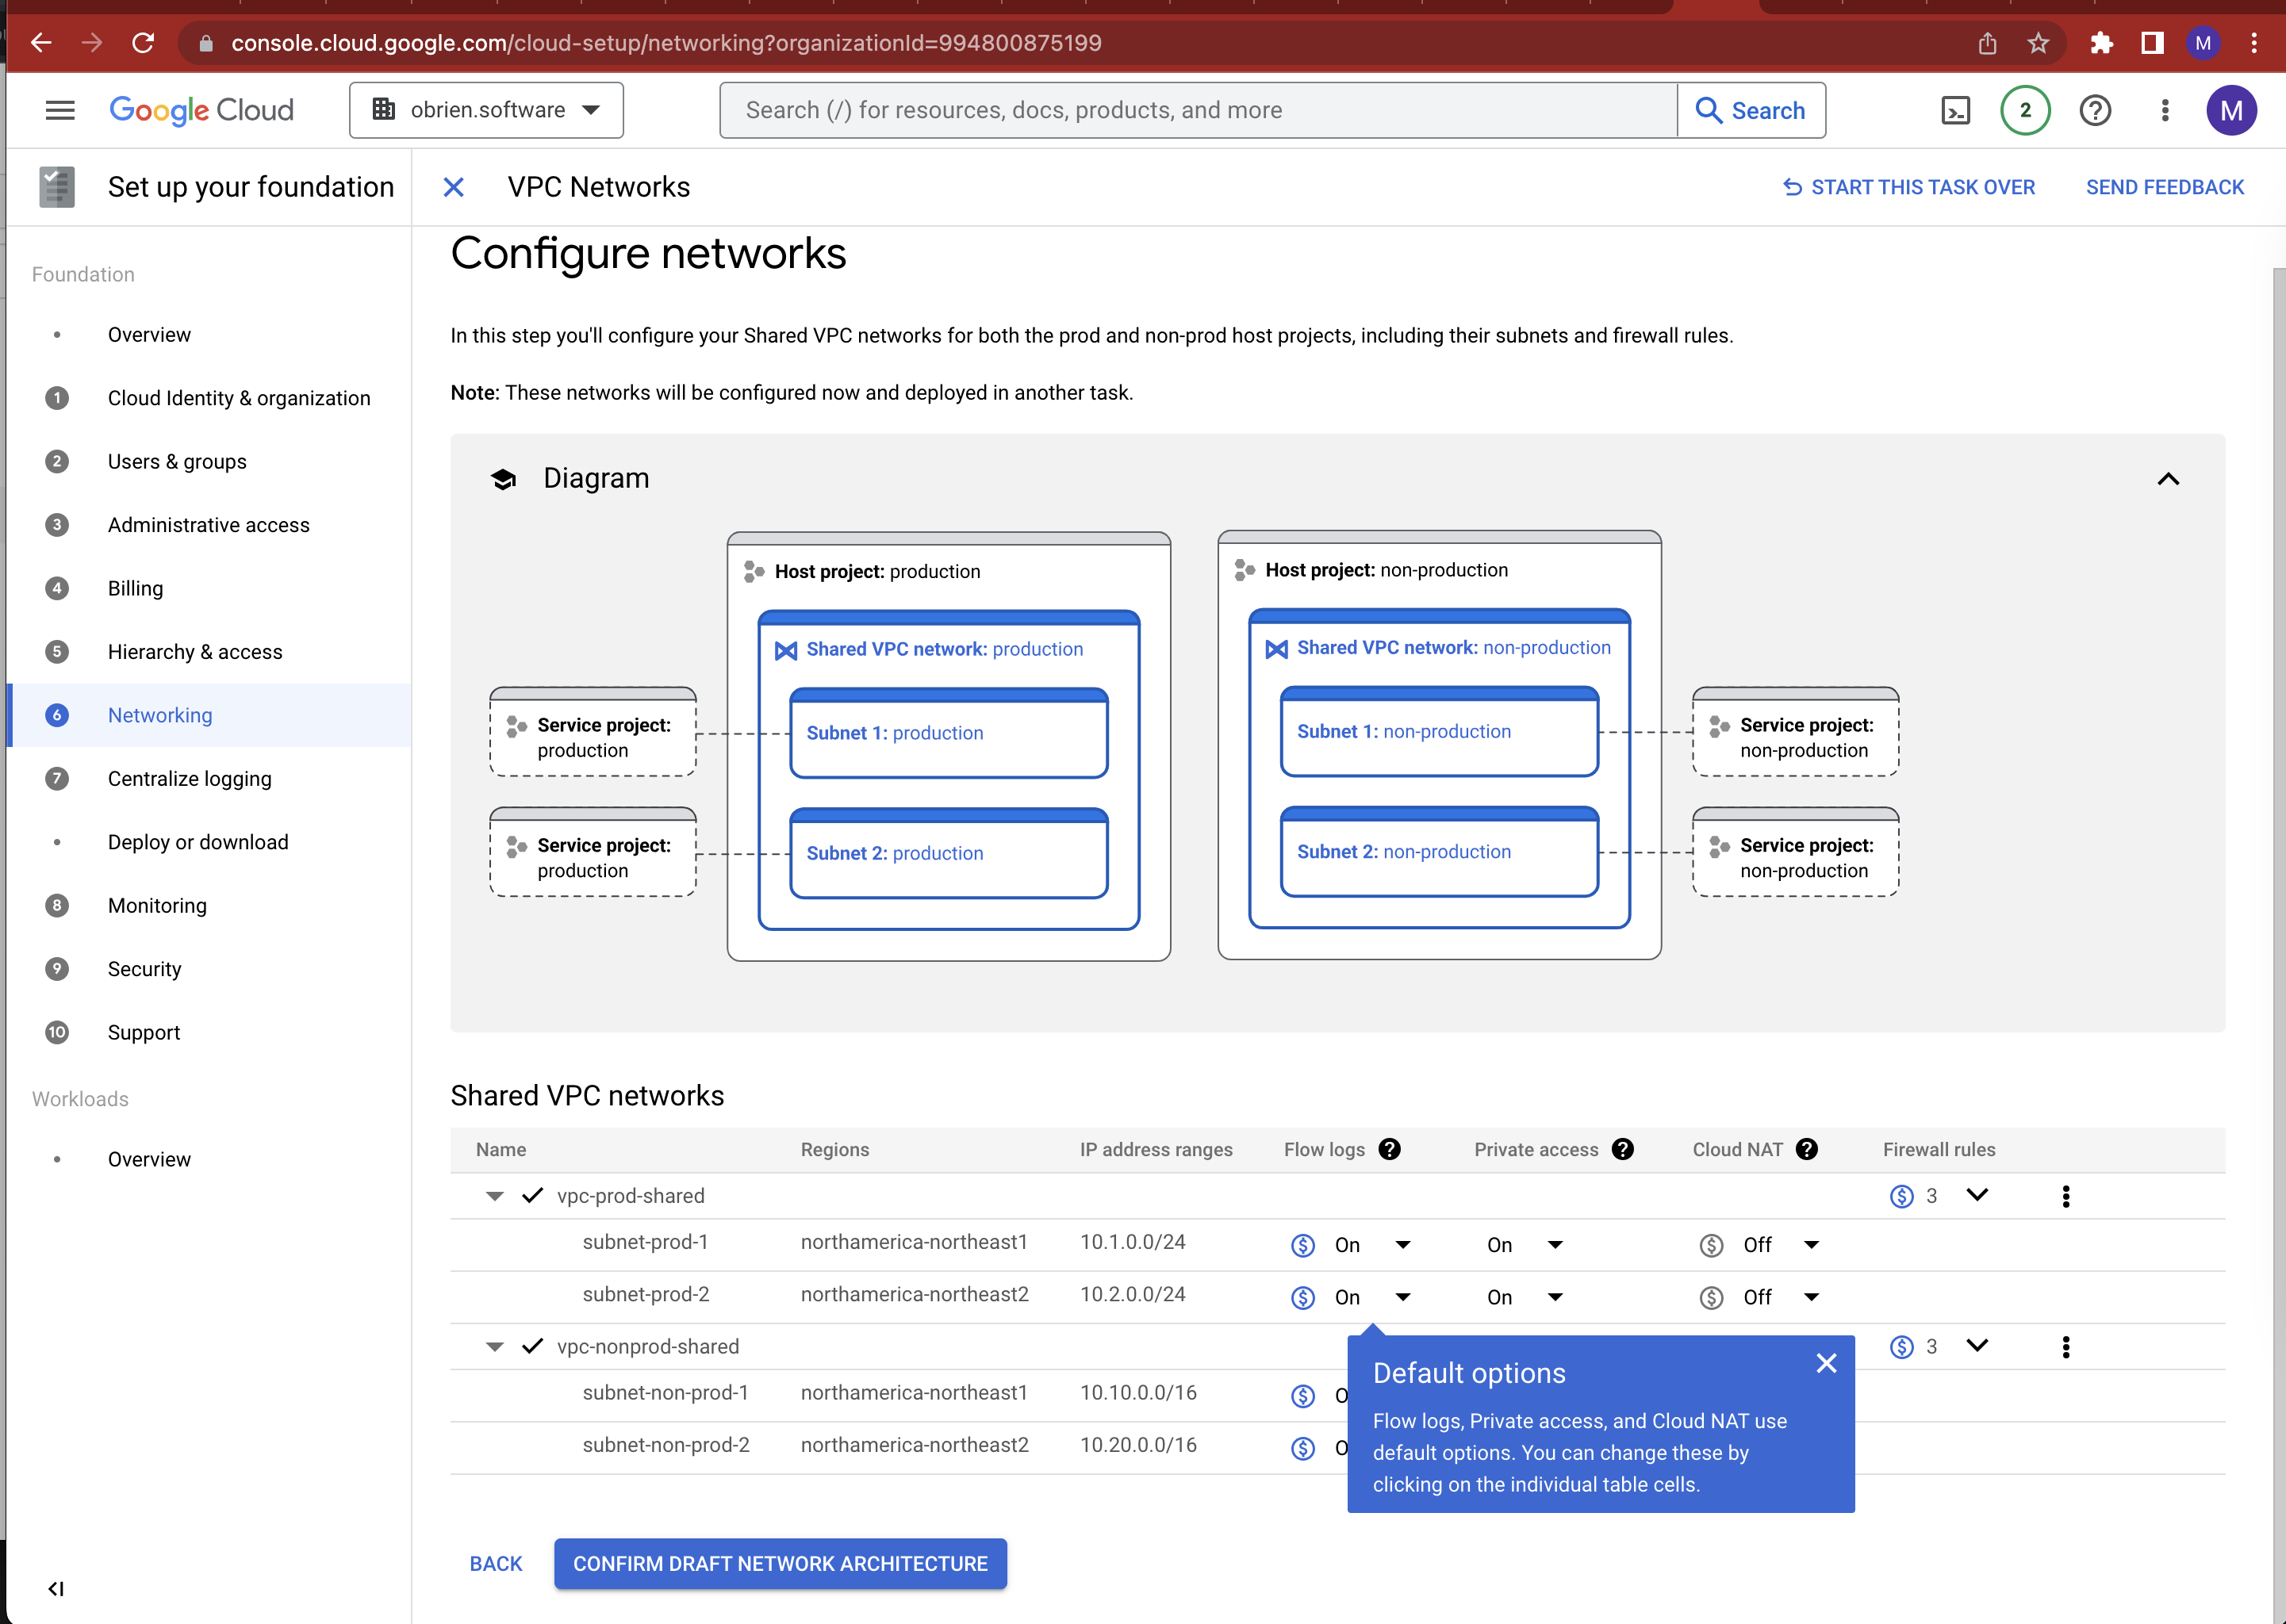Viewport: 2286px width, 1624px height.
Task: Open more options for vpc-nonprod-shared row
Action: (2065, 1346)
